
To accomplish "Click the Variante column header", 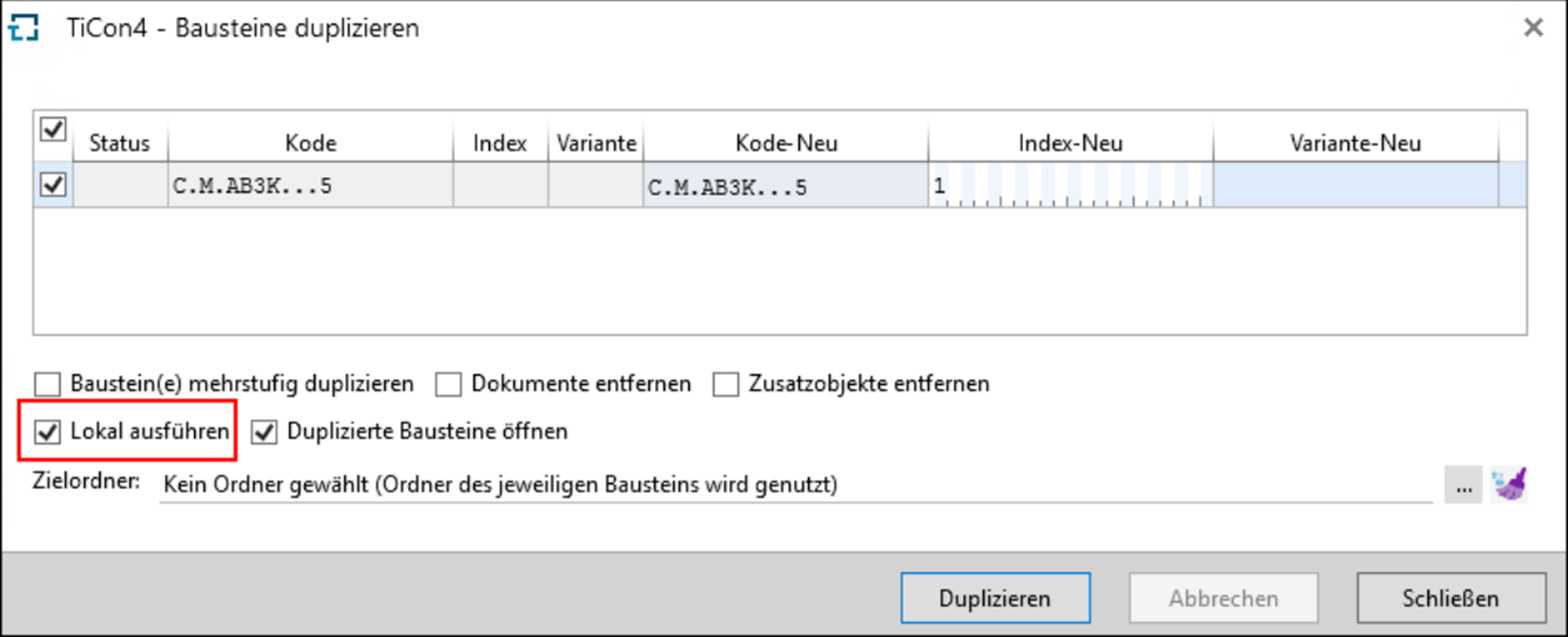I will (x=596, y=143).
